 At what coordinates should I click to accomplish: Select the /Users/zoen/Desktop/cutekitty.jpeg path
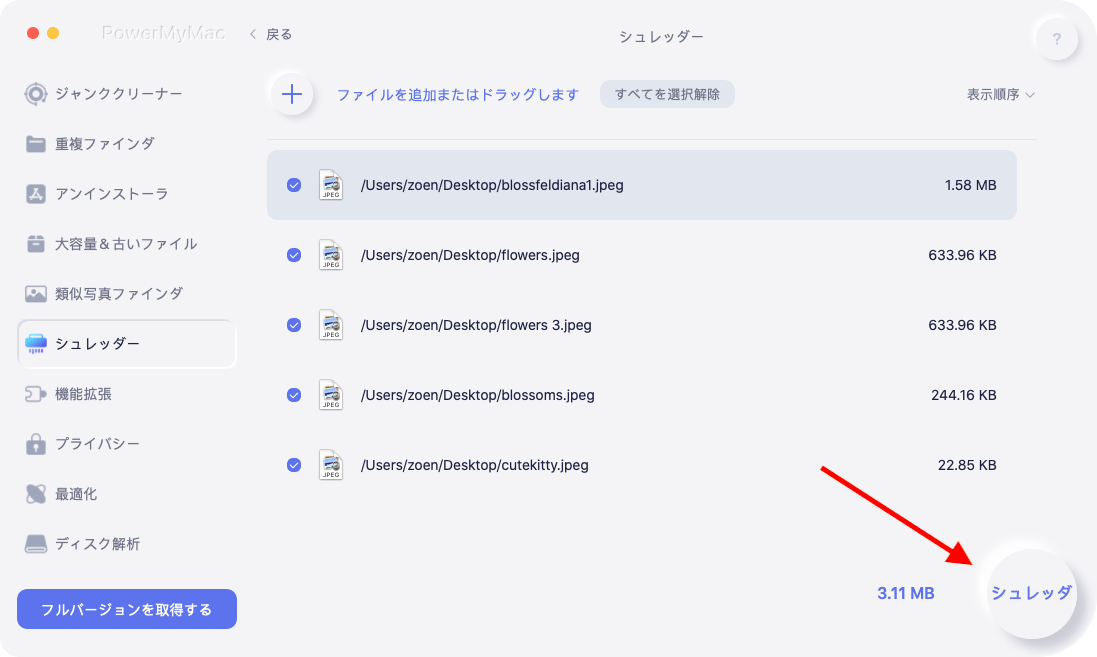pyautogui.click(x=474, y=465)
